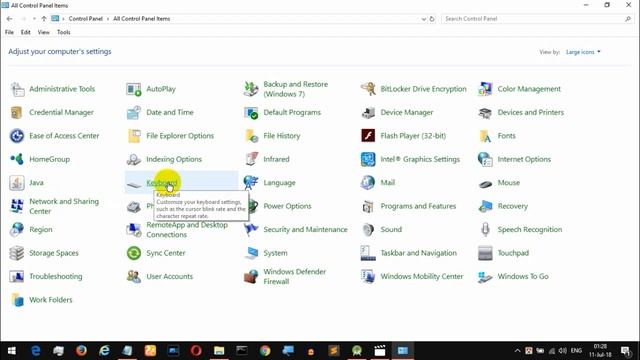This screenshot has width=640, height=360.
Task: Launch Firefox from the taskbar
Action: click(x=81, y=351)
